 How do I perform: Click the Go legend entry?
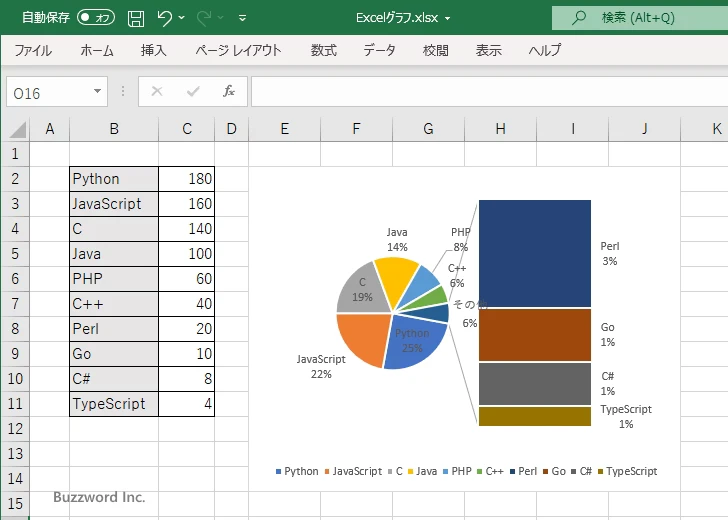point(554,471)
